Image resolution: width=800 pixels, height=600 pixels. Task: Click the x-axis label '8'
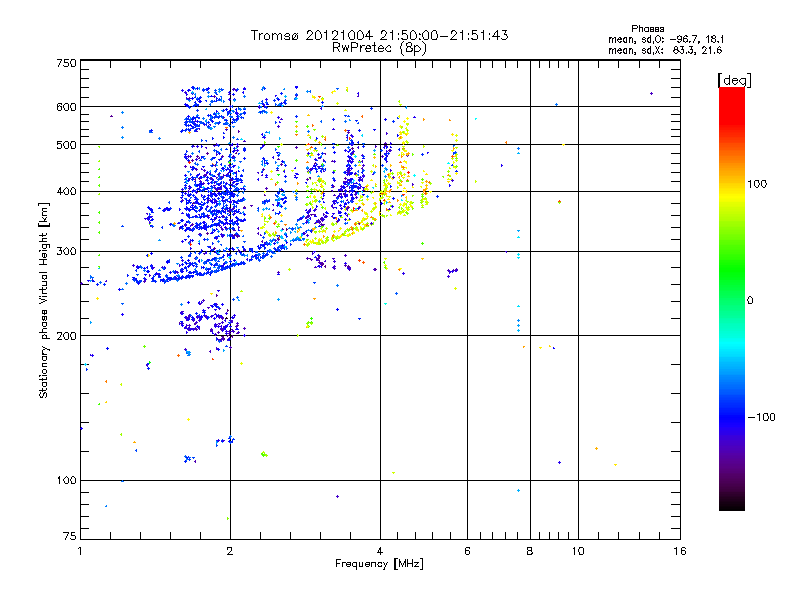tap(530, 551)
